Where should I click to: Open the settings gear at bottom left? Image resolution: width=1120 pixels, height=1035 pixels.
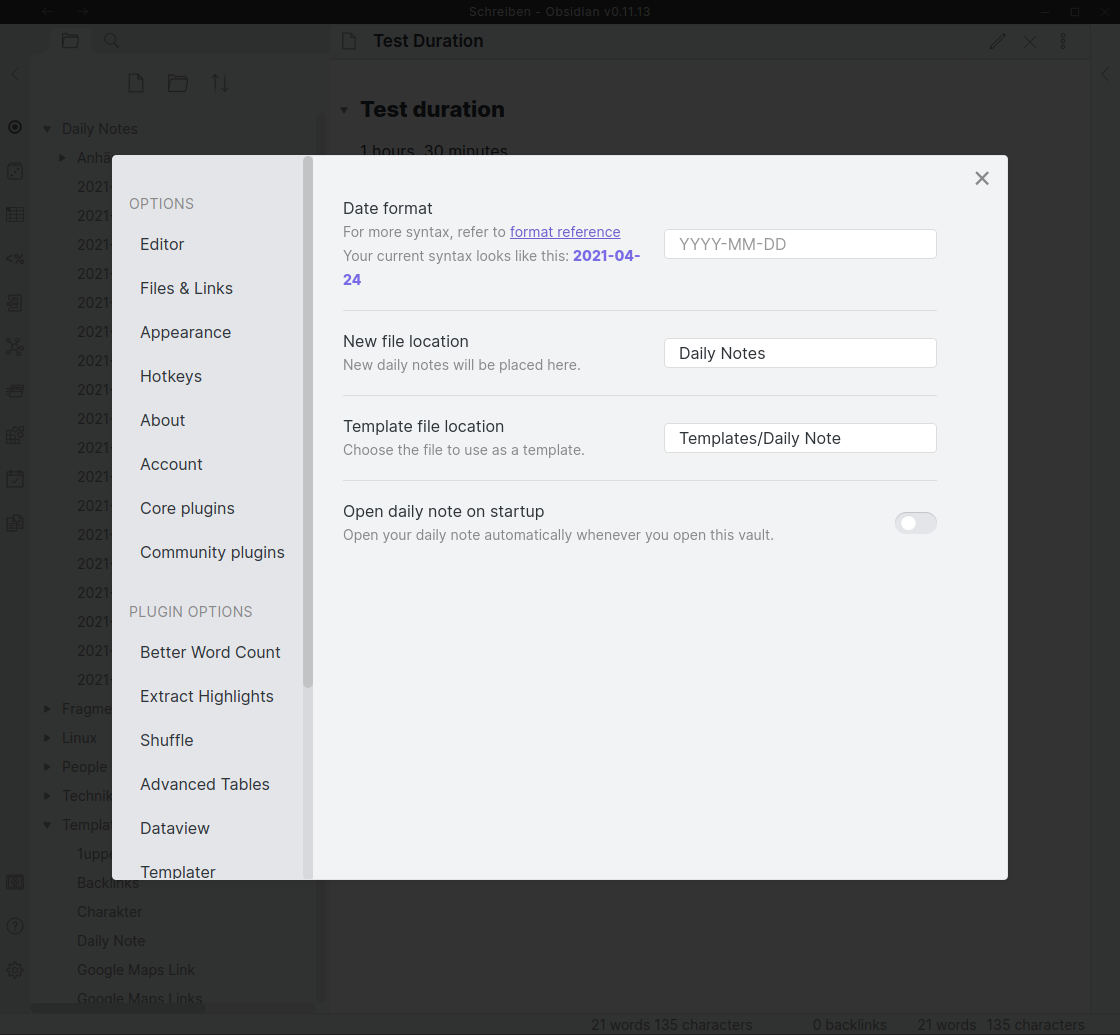(15, 967)
